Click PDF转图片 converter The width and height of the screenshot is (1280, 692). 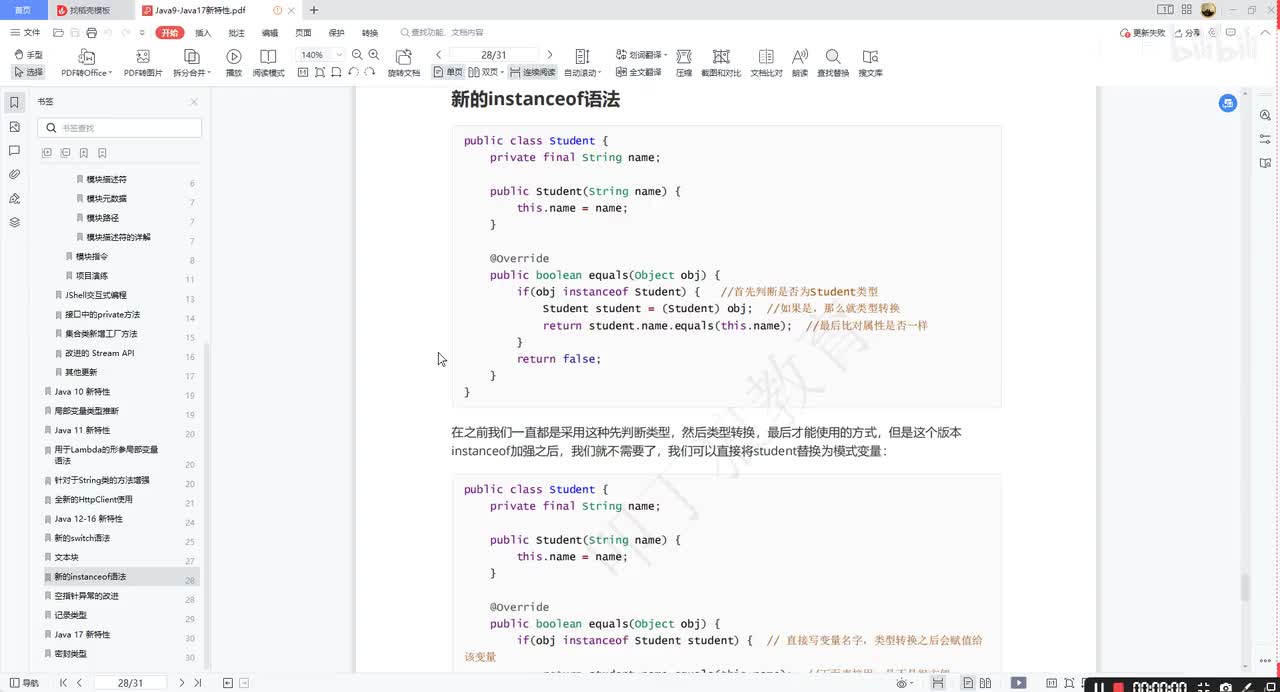[x=143, y=62]
